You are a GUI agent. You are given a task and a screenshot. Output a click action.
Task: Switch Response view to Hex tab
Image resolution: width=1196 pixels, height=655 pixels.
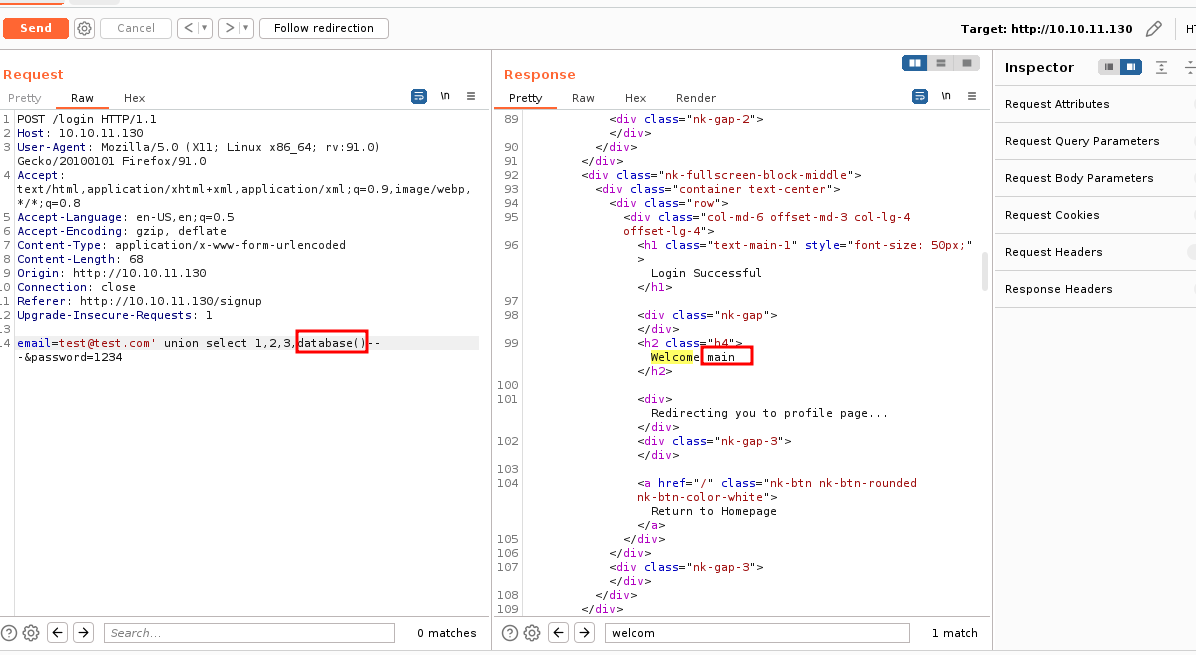tap(635, 98)
